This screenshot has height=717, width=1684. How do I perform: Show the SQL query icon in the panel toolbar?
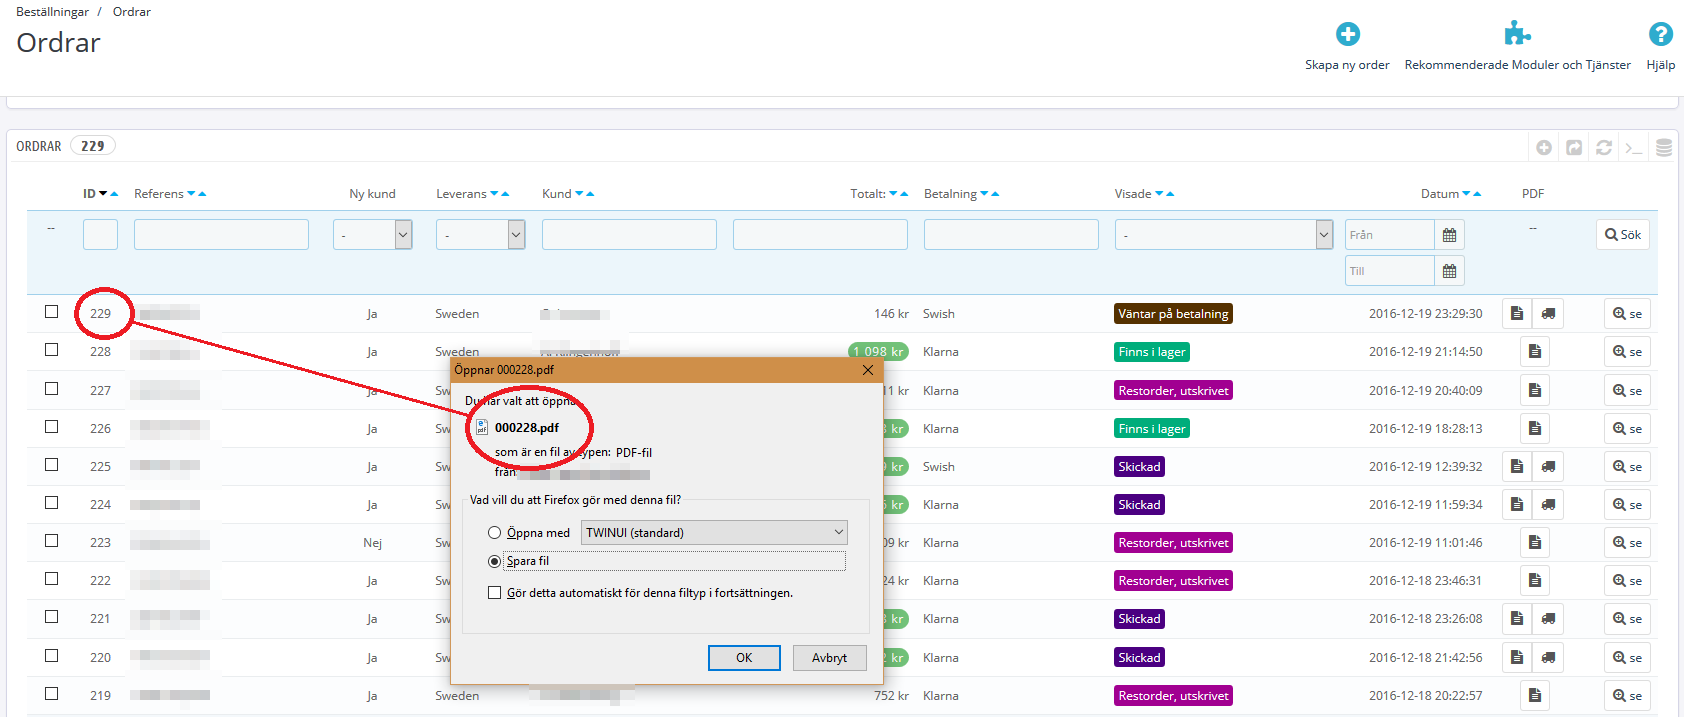1634,148
